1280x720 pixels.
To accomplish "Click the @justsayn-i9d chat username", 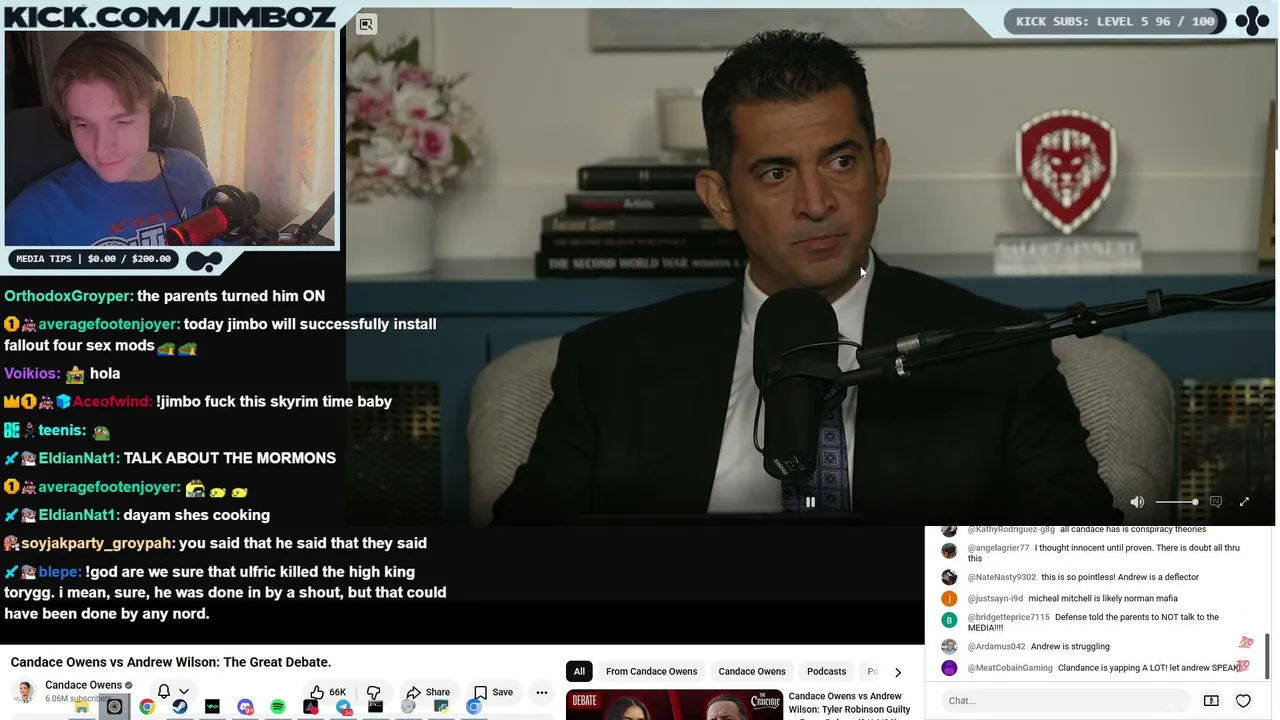I will point(995,598).
